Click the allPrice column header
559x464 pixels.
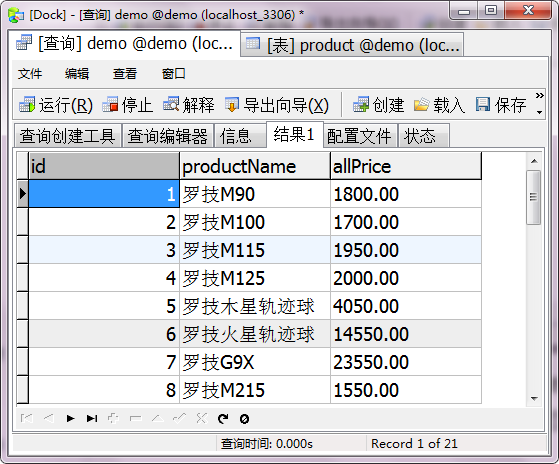tap(406, 166)
